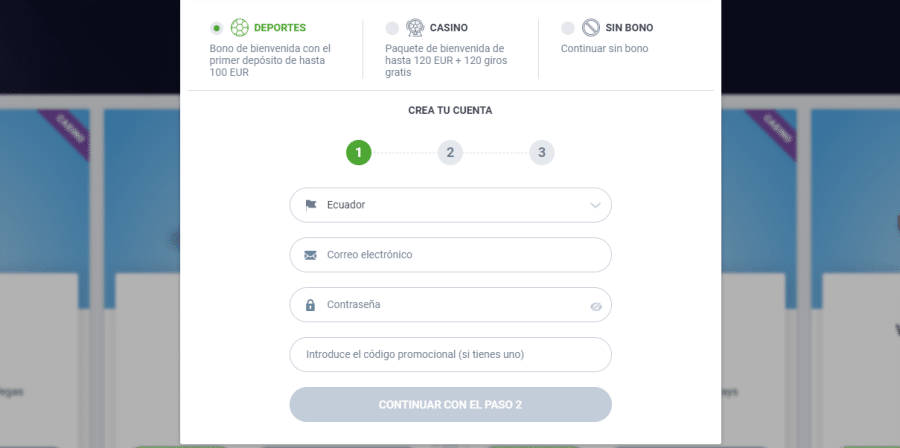Focus the Correo electrónico input field
900x448 pixels.
tap(460, 255)
